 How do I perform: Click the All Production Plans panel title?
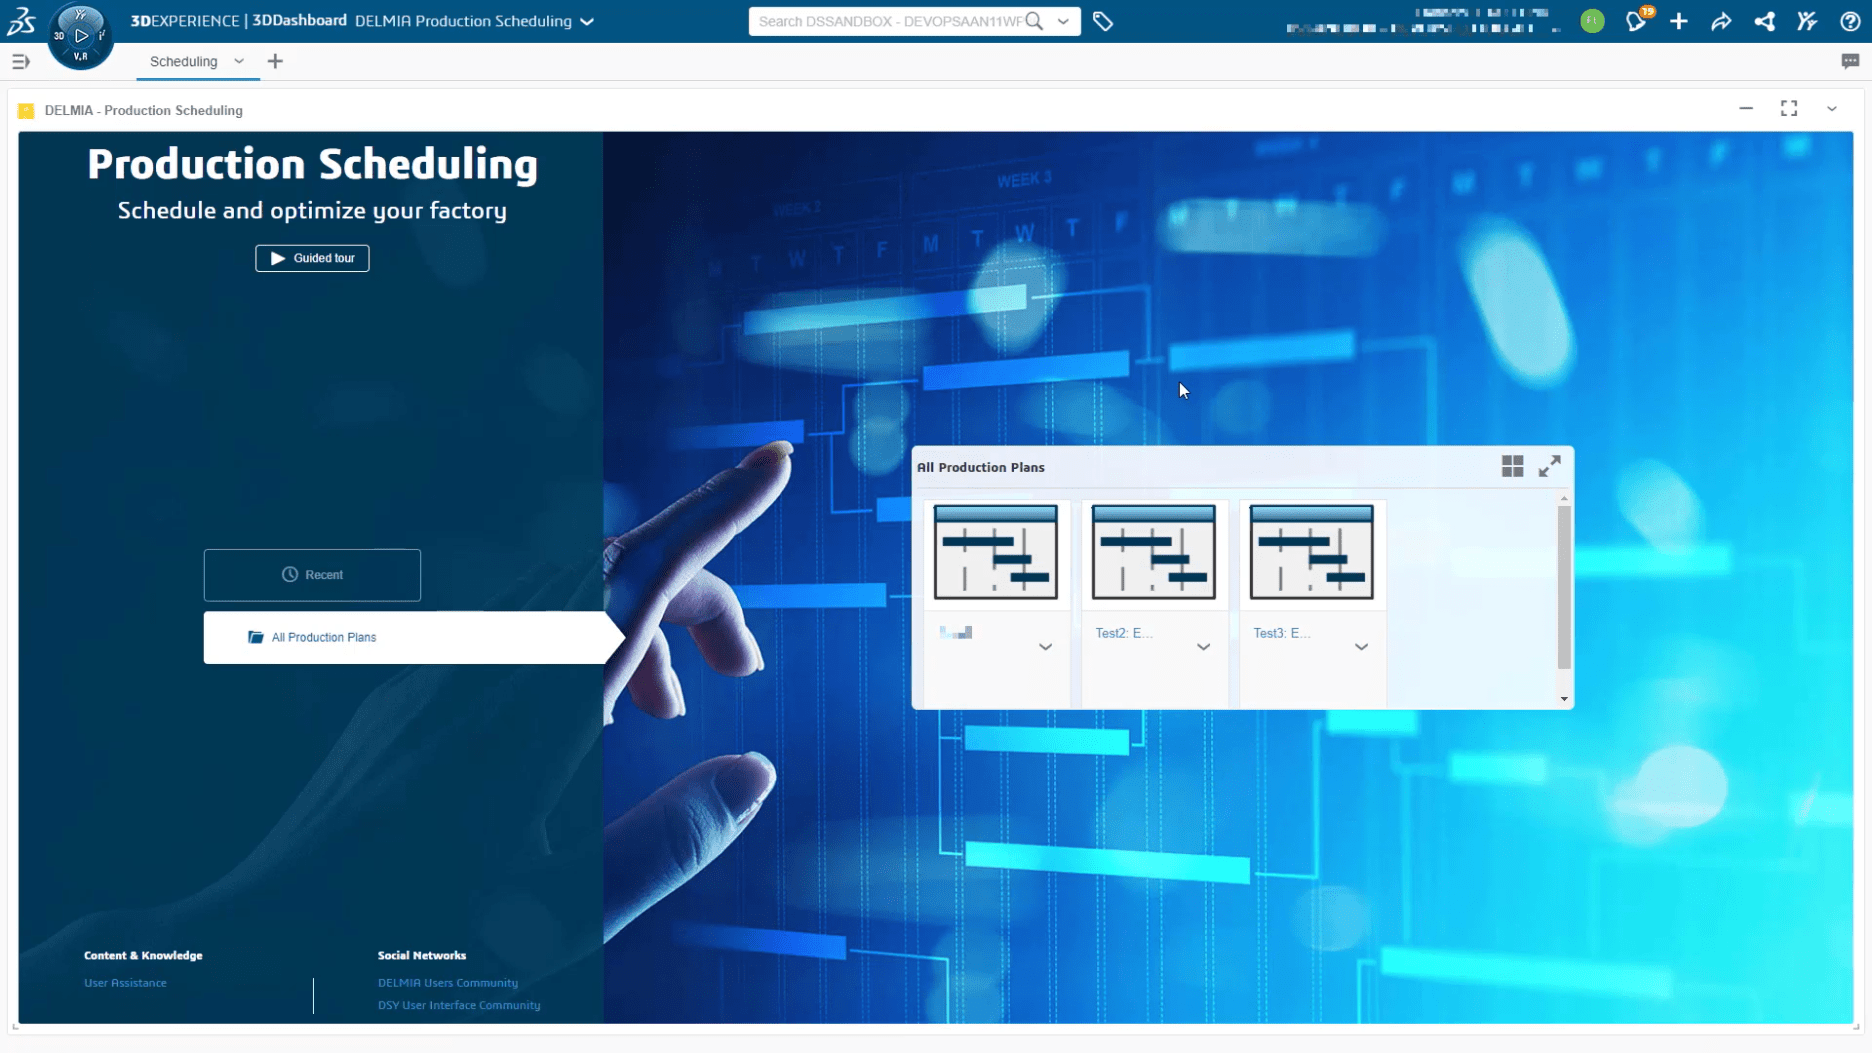pos(980,467)
